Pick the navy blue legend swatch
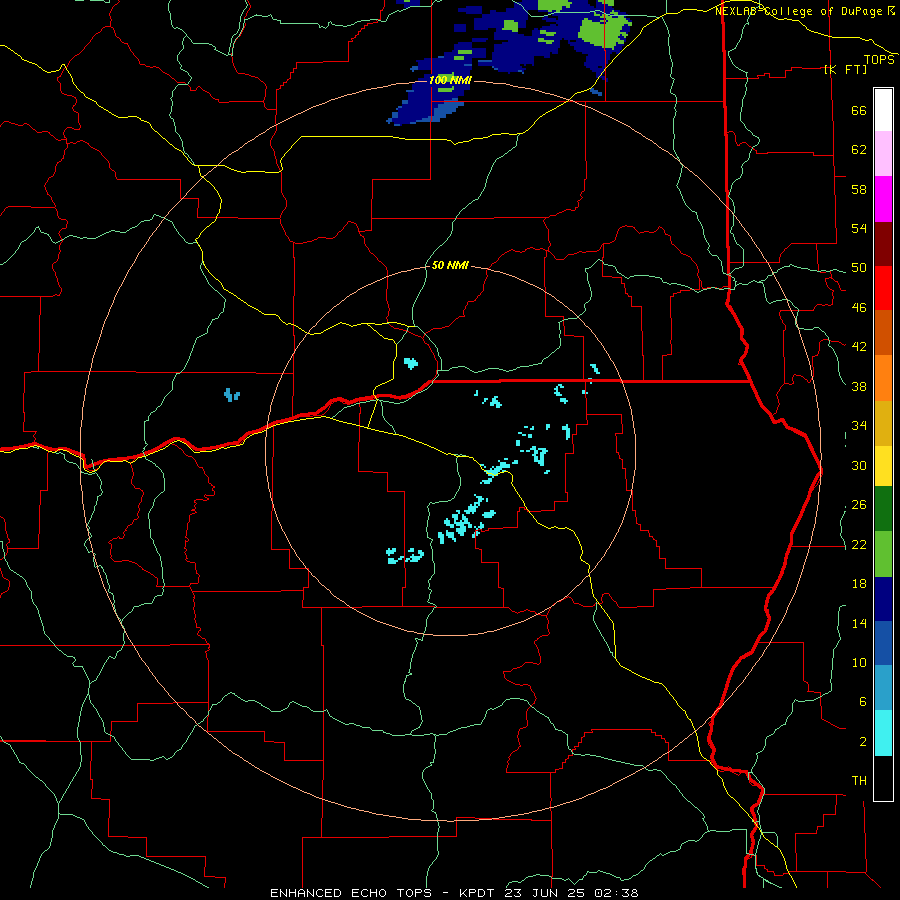Image resolution: width=900 pixels, height=900 pixels. click(883, 599)
